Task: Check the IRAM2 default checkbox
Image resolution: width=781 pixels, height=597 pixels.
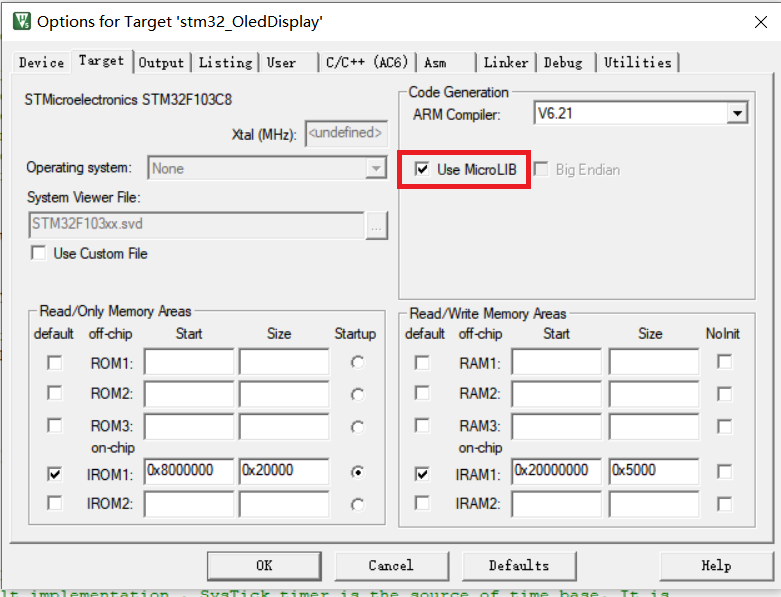Action: coord(422,503)
